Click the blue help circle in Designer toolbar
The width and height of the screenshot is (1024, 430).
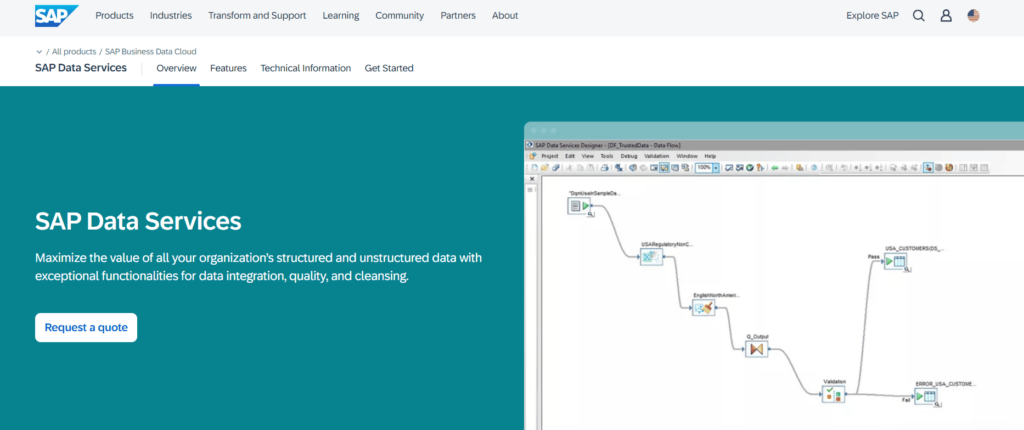pyautogui.click(x=814, y=168)
